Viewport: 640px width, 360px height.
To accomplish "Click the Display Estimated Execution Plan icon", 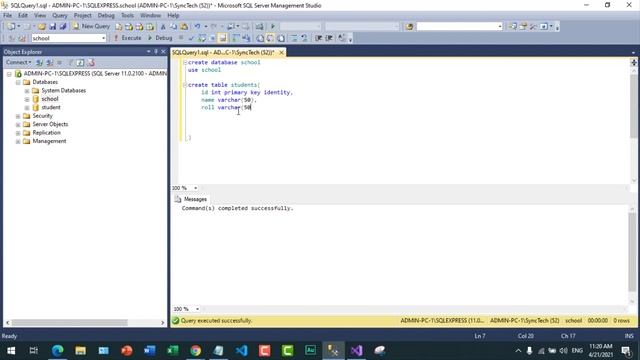I will click(x=202, y=38).
